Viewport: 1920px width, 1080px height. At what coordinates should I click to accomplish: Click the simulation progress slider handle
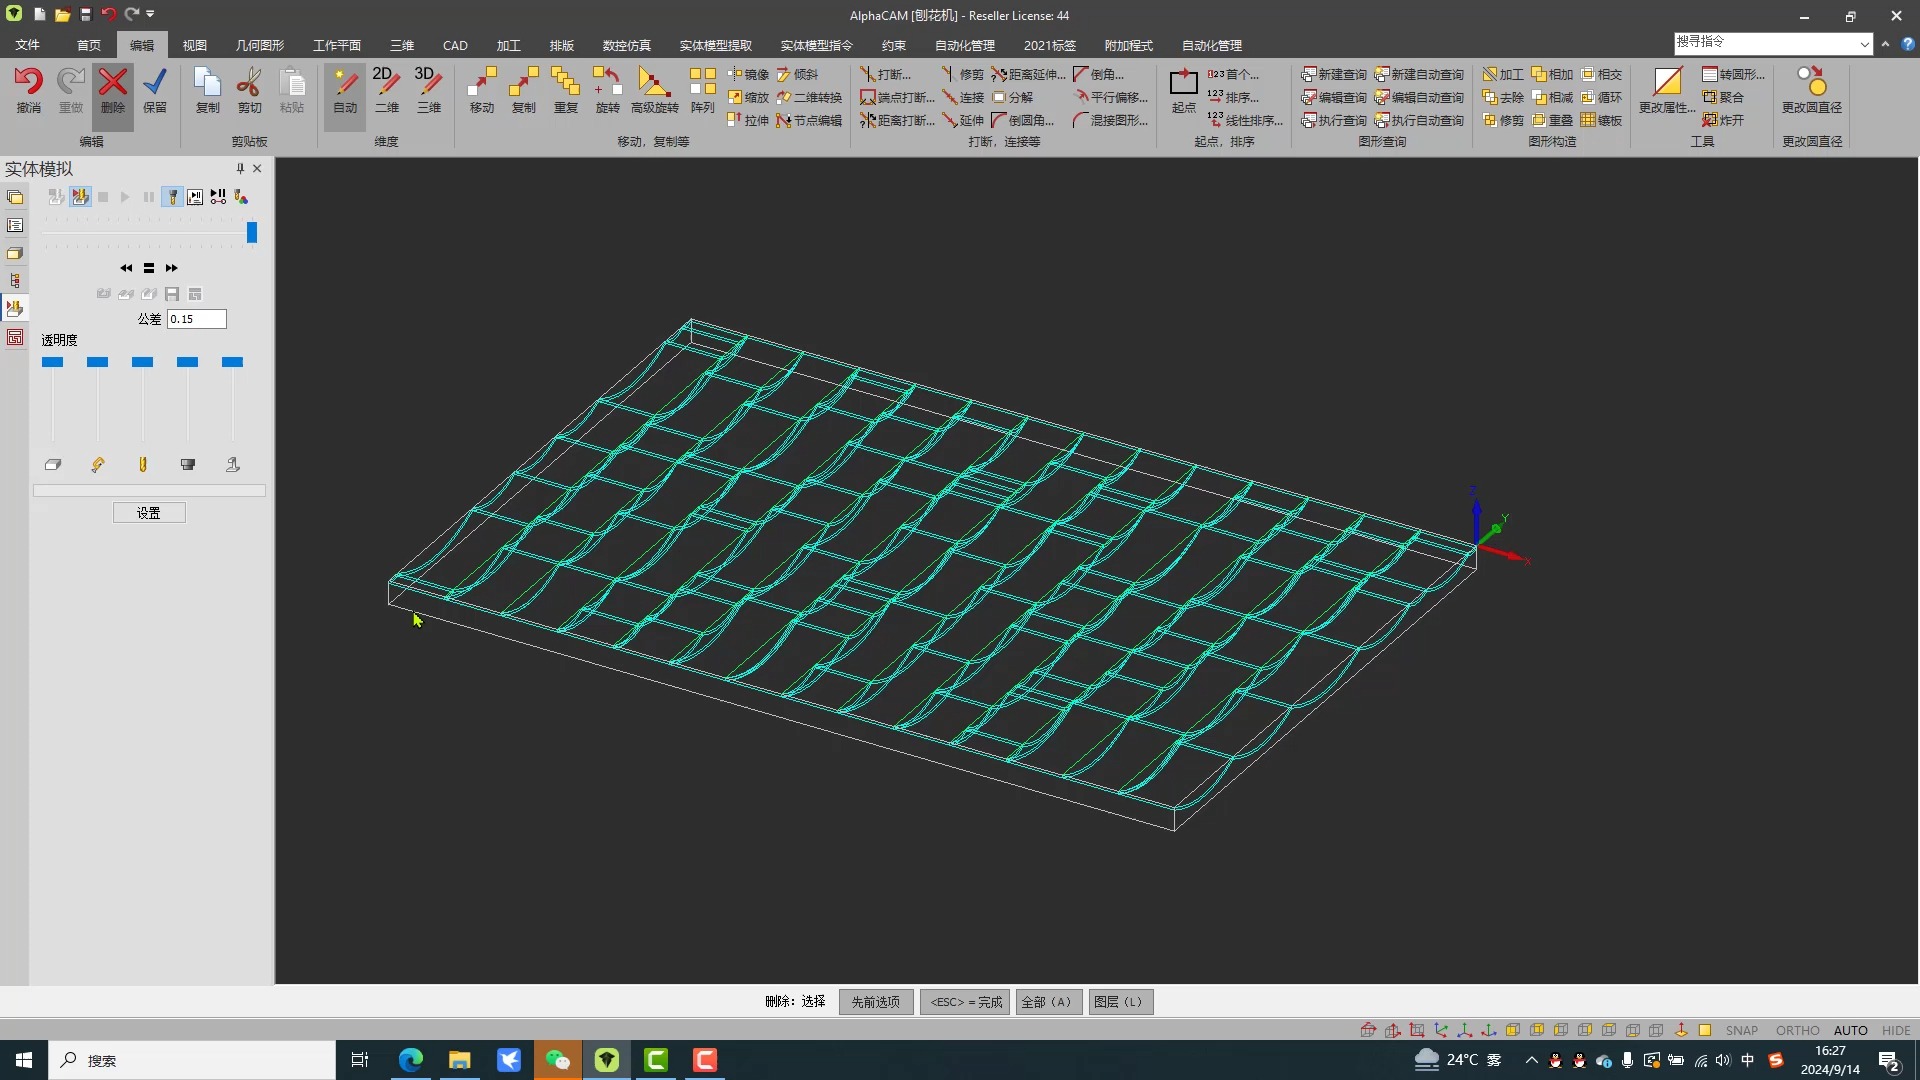pos(252,232)
